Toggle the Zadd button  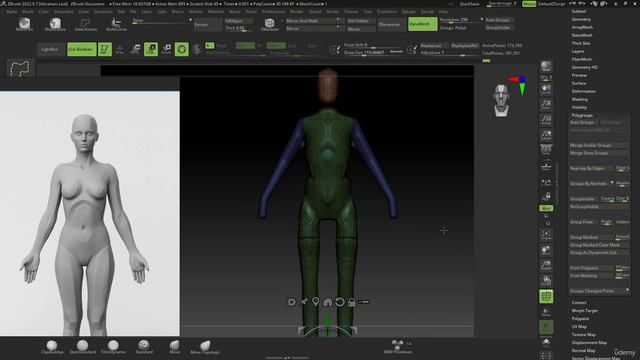click(276, 46)
